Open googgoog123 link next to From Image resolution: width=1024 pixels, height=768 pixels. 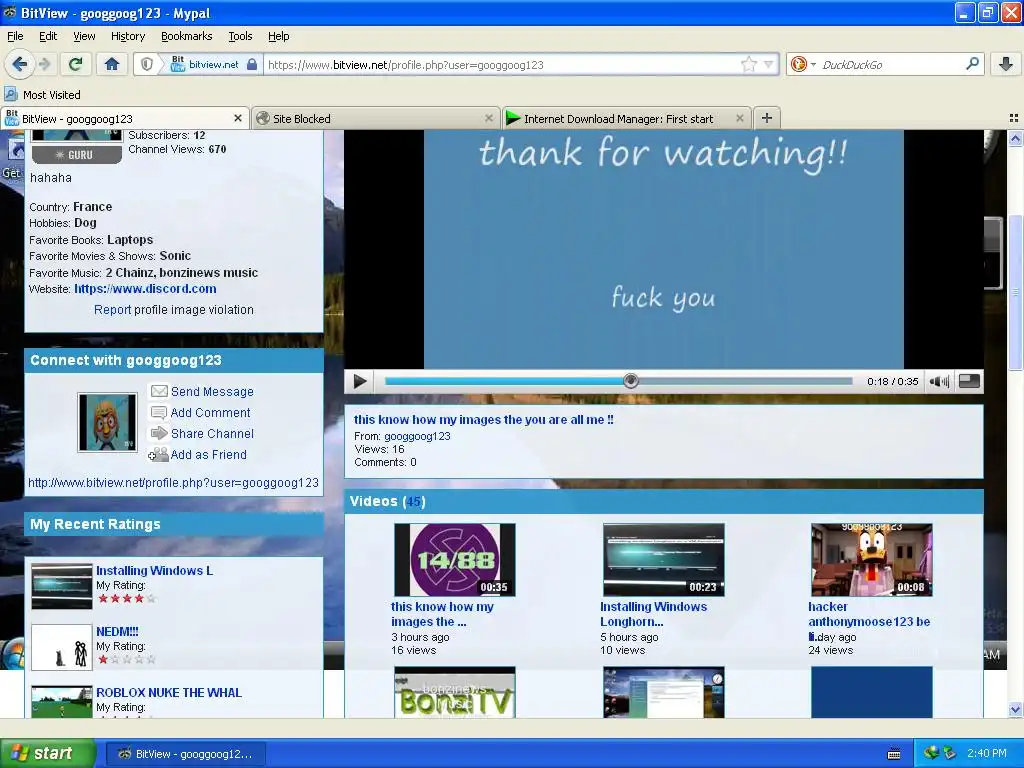point(417,436)
